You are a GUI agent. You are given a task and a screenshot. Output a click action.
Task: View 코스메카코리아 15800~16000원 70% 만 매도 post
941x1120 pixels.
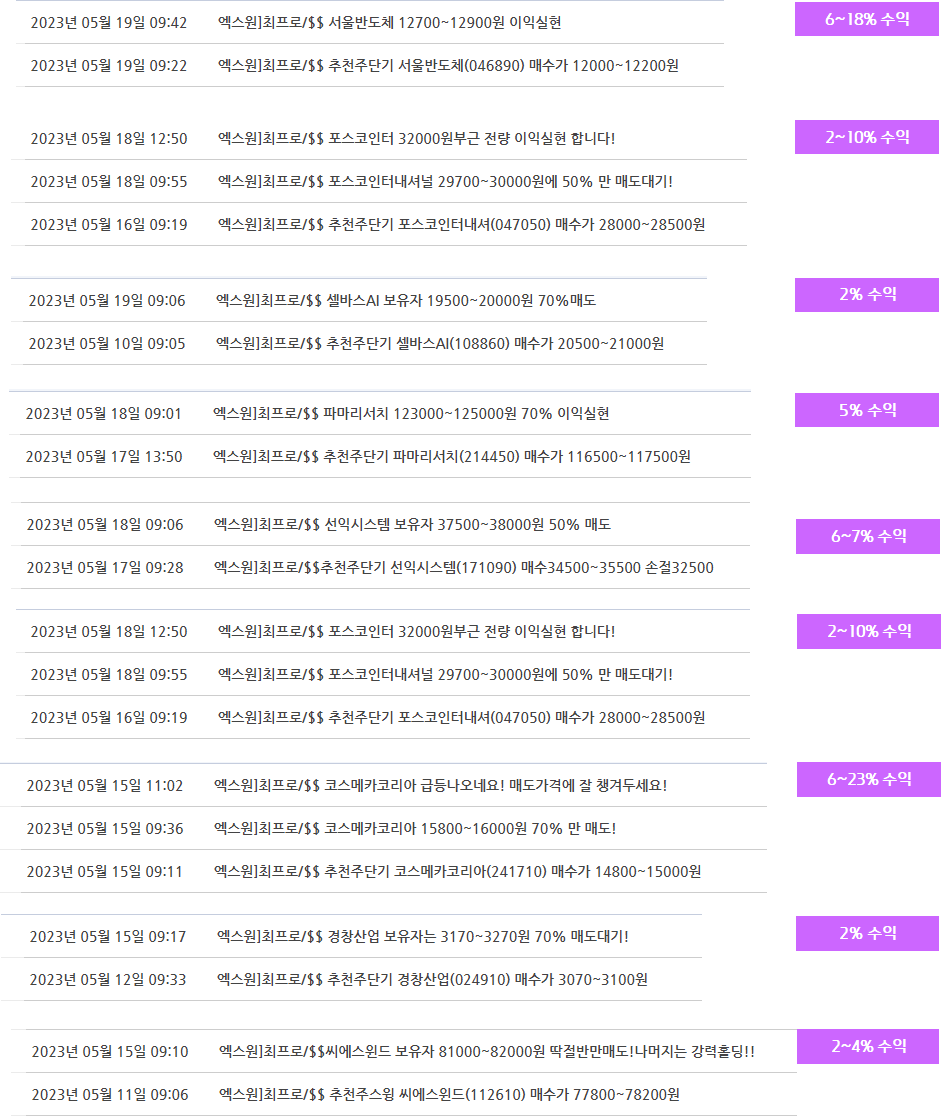pos(415,828)
